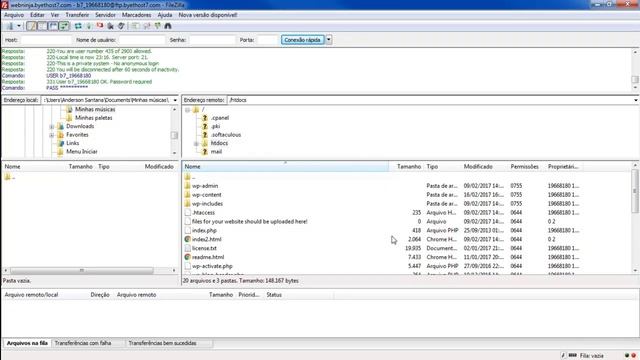Expand the Favorites folder in local tree
Viewport: 640px width, 360px height.
(51, 135)
